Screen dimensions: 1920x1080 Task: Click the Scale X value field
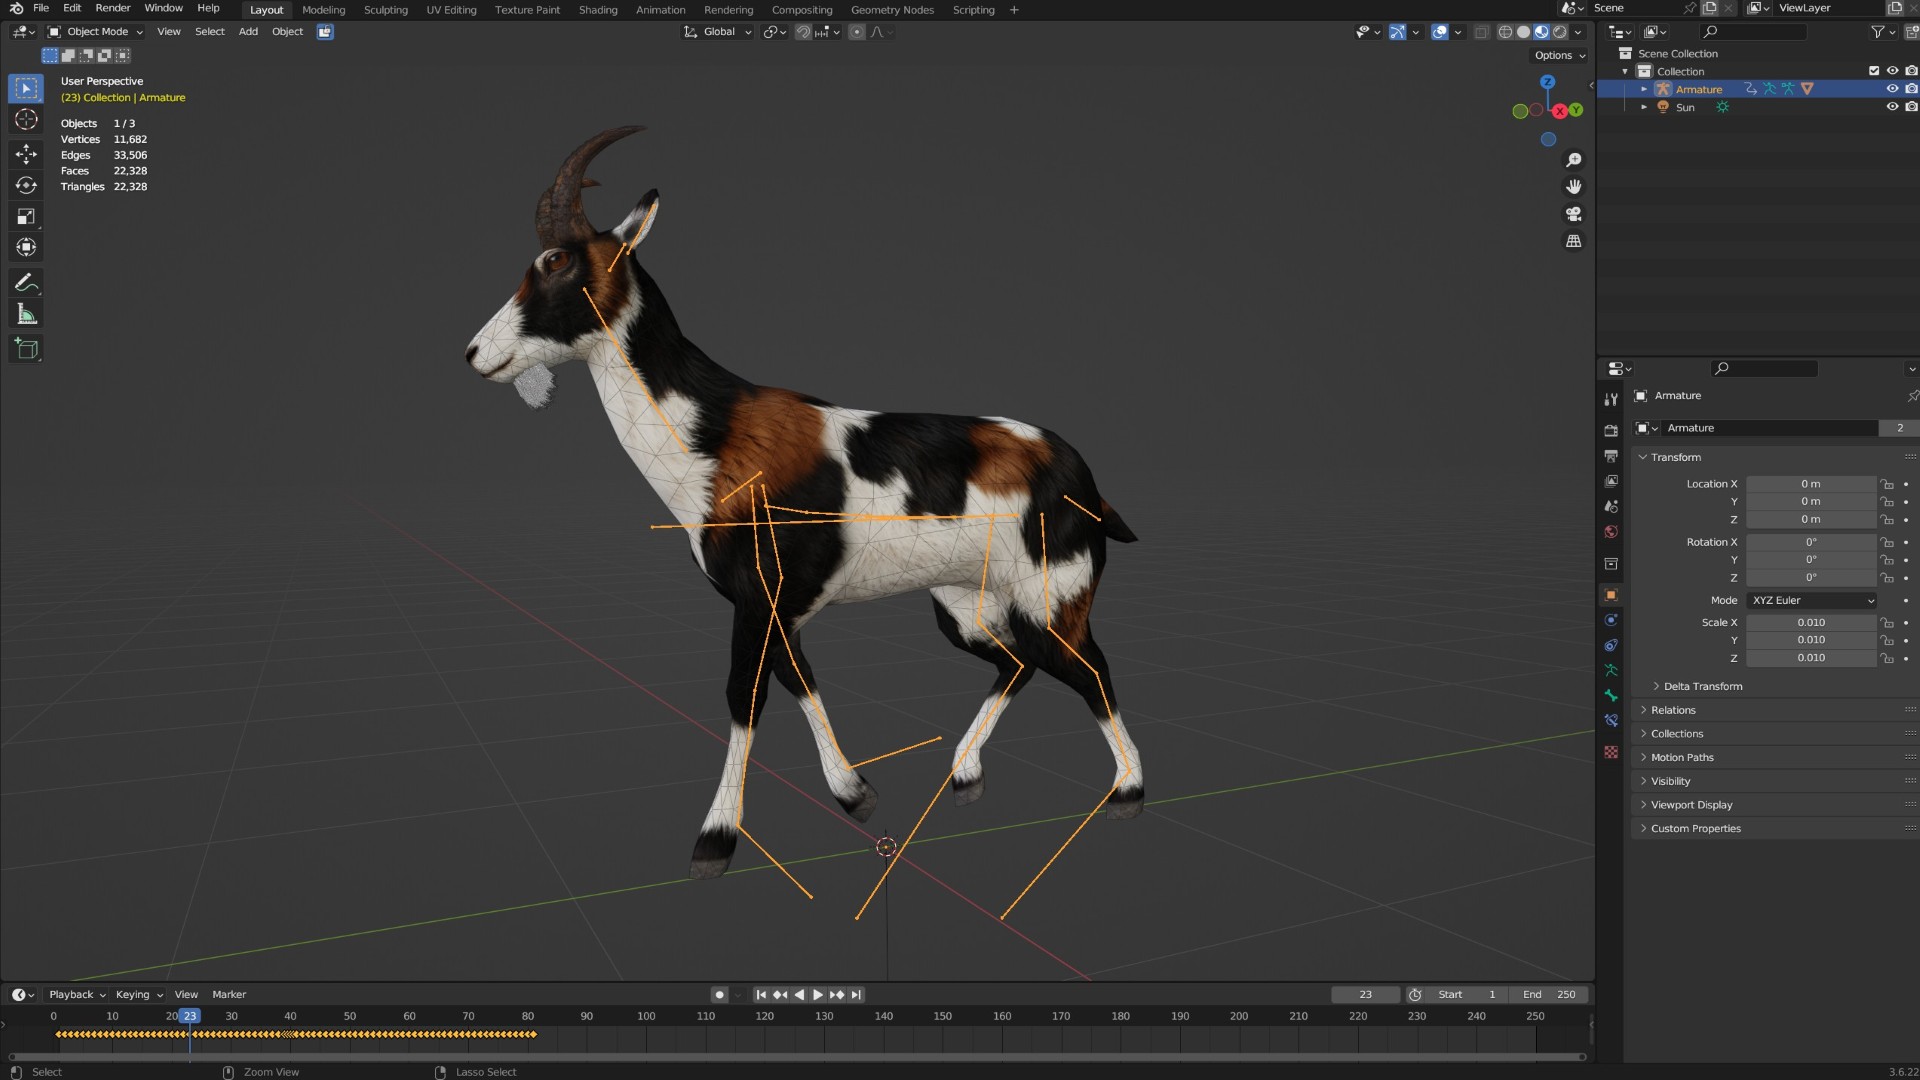(x=1811, y=623)
